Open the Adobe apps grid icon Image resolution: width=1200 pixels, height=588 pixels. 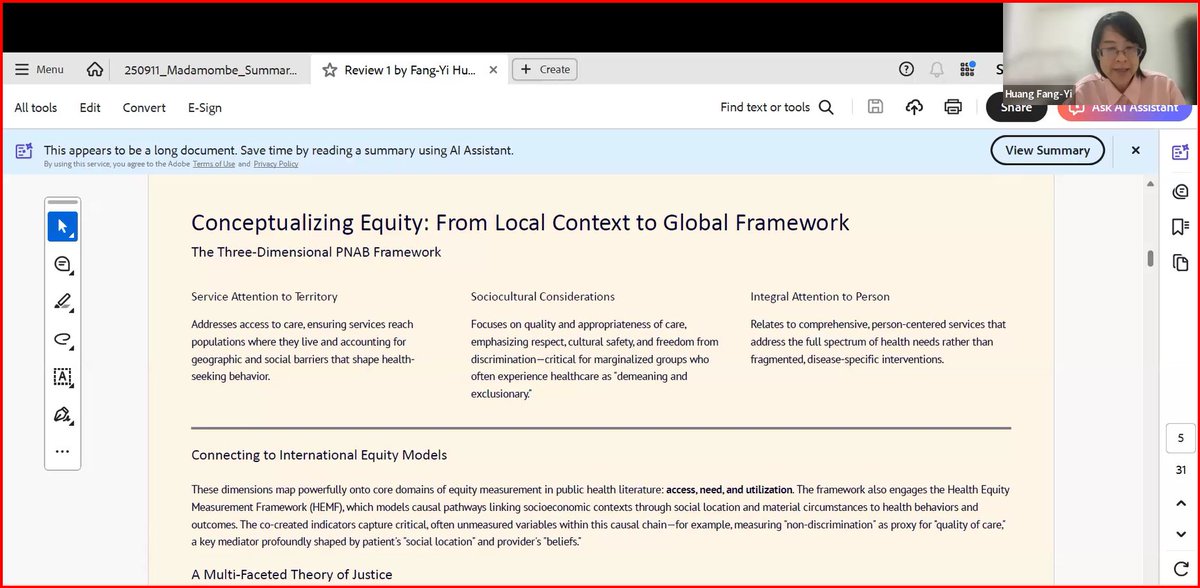(x=967, y=69)
